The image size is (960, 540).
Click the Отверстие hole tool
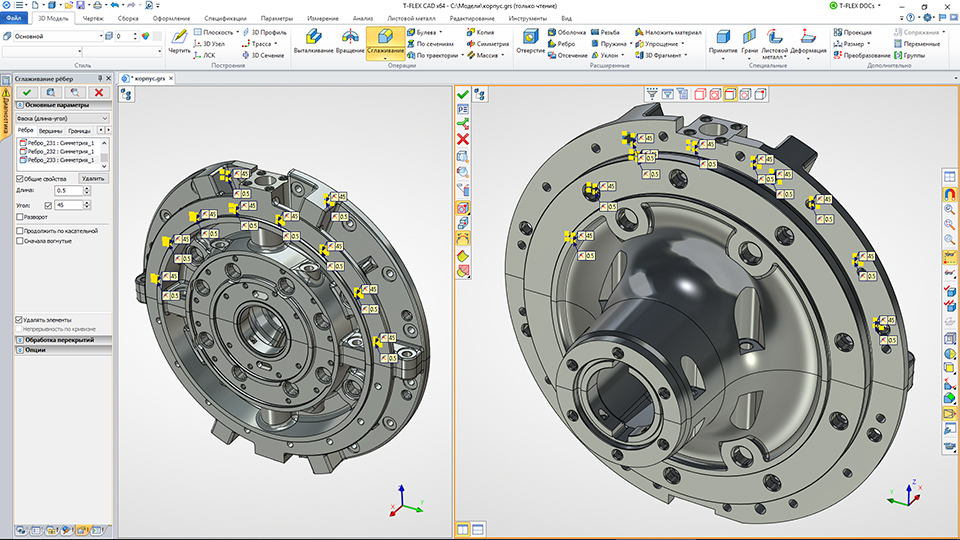coord(530,42)
